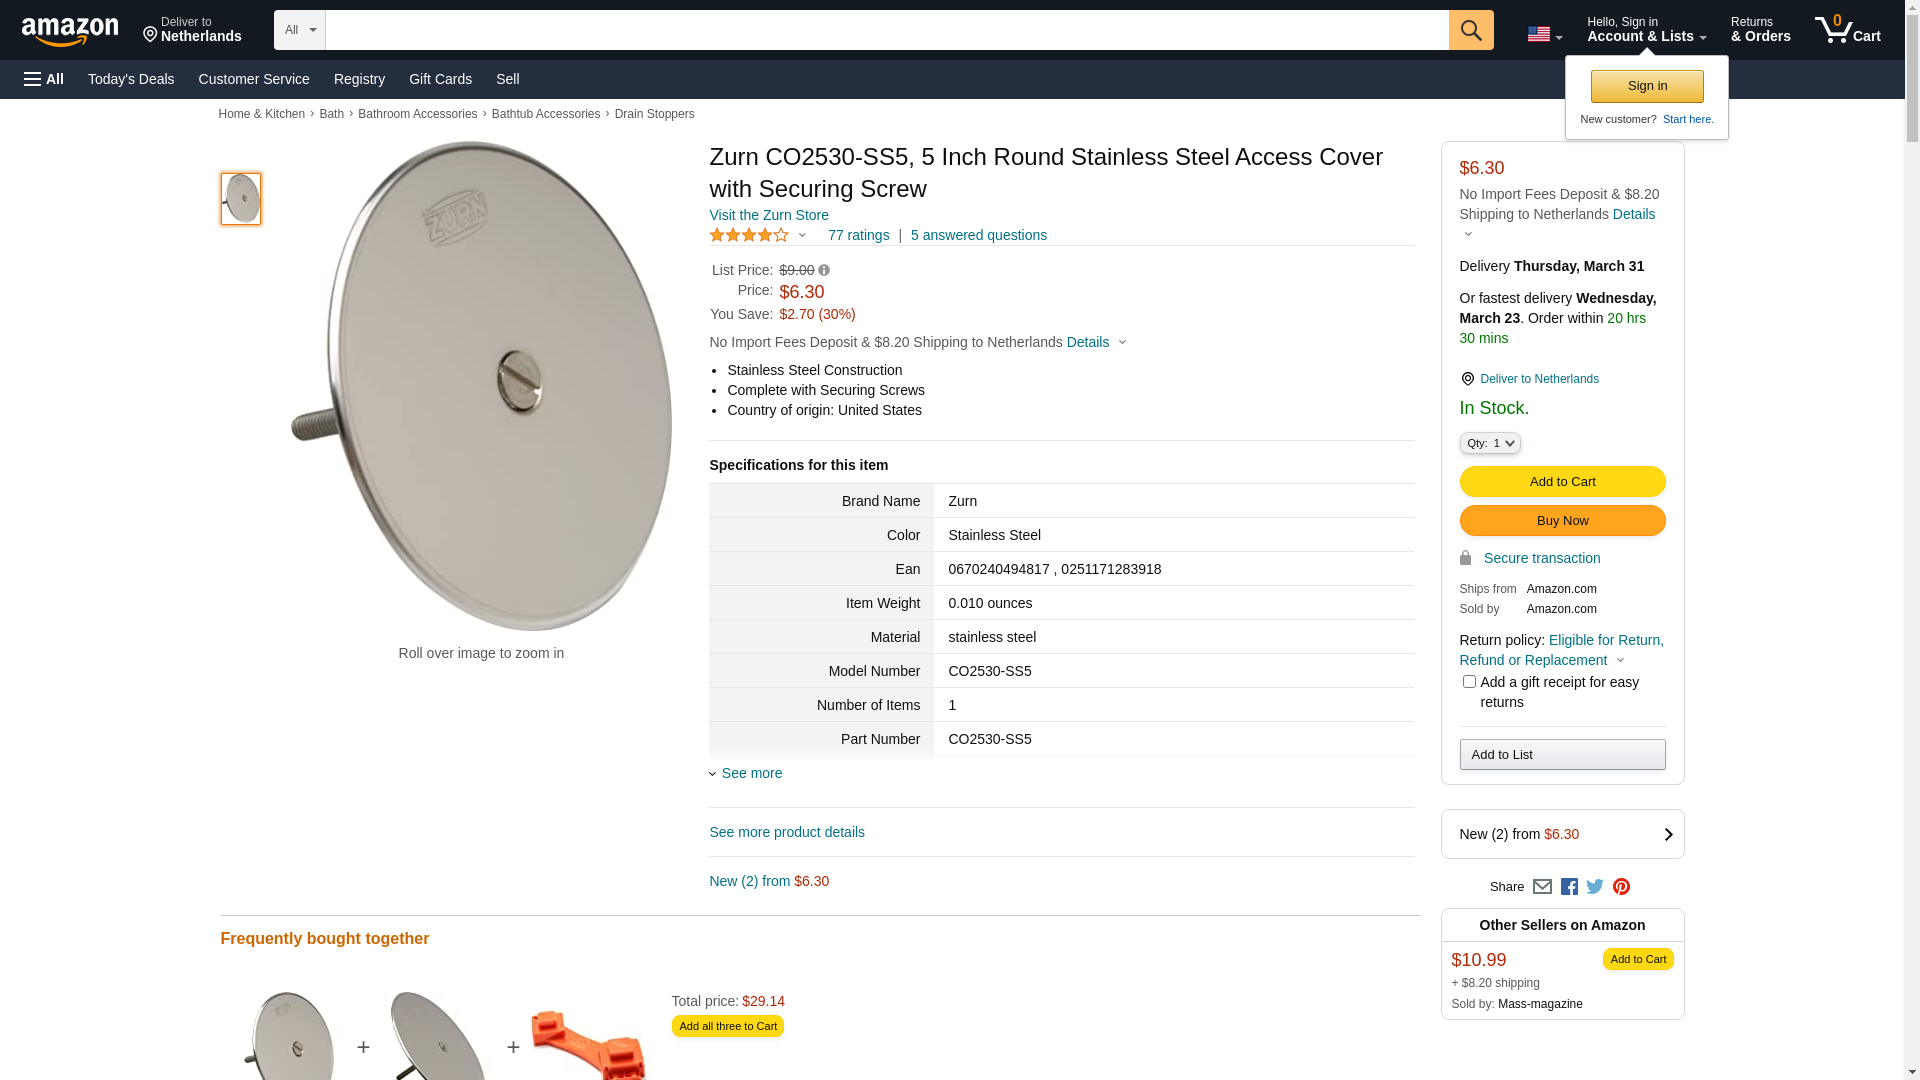The width and height of the screenshot is (1920, 1080).
Task: Share product on Pinterest icon
Action: click(x=1621, y=887)
